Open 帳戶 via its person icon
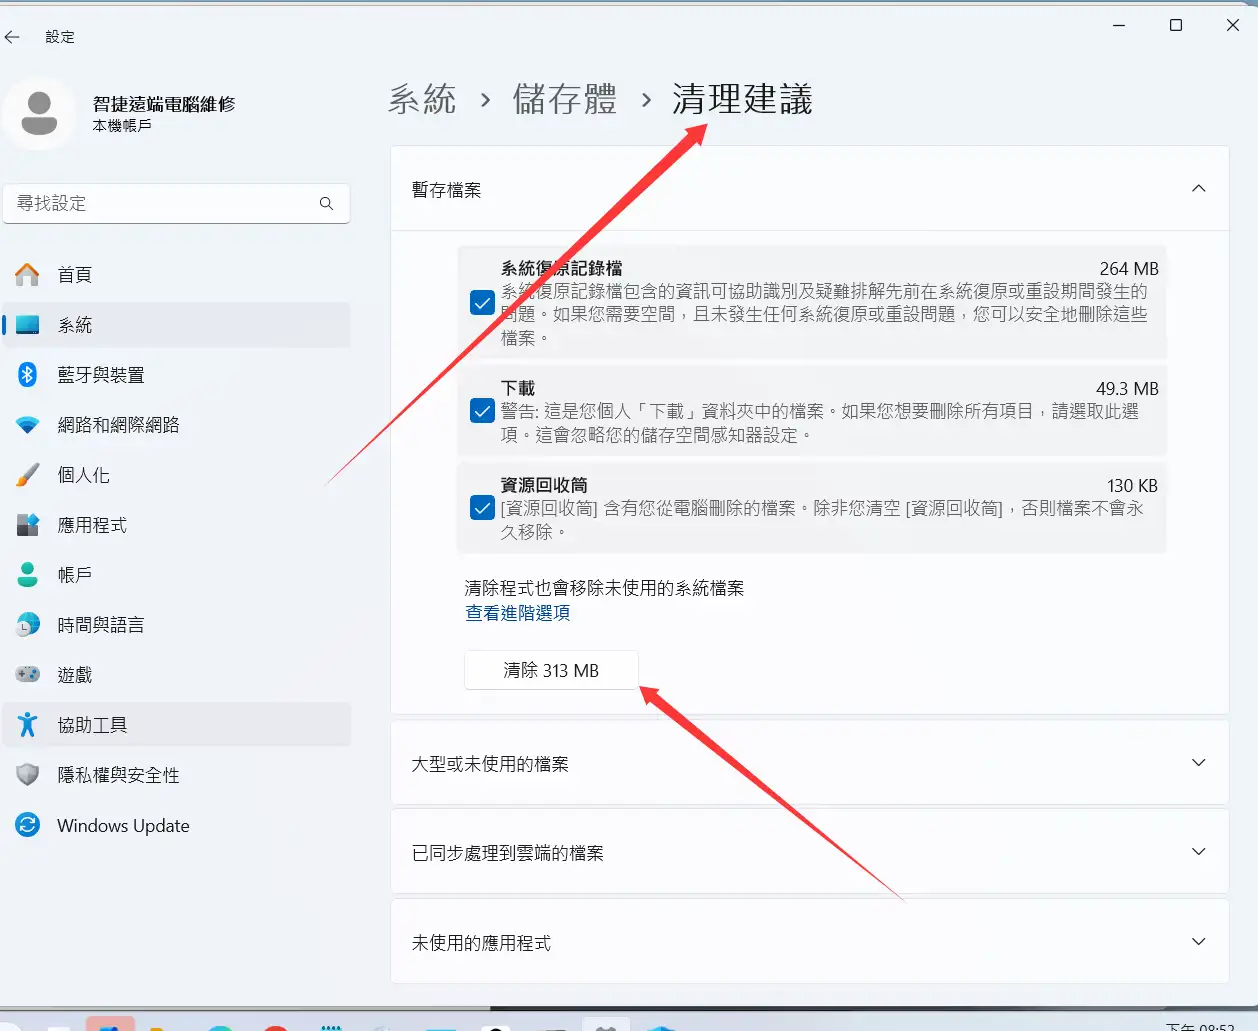1258x1031 pixels. 28,575
